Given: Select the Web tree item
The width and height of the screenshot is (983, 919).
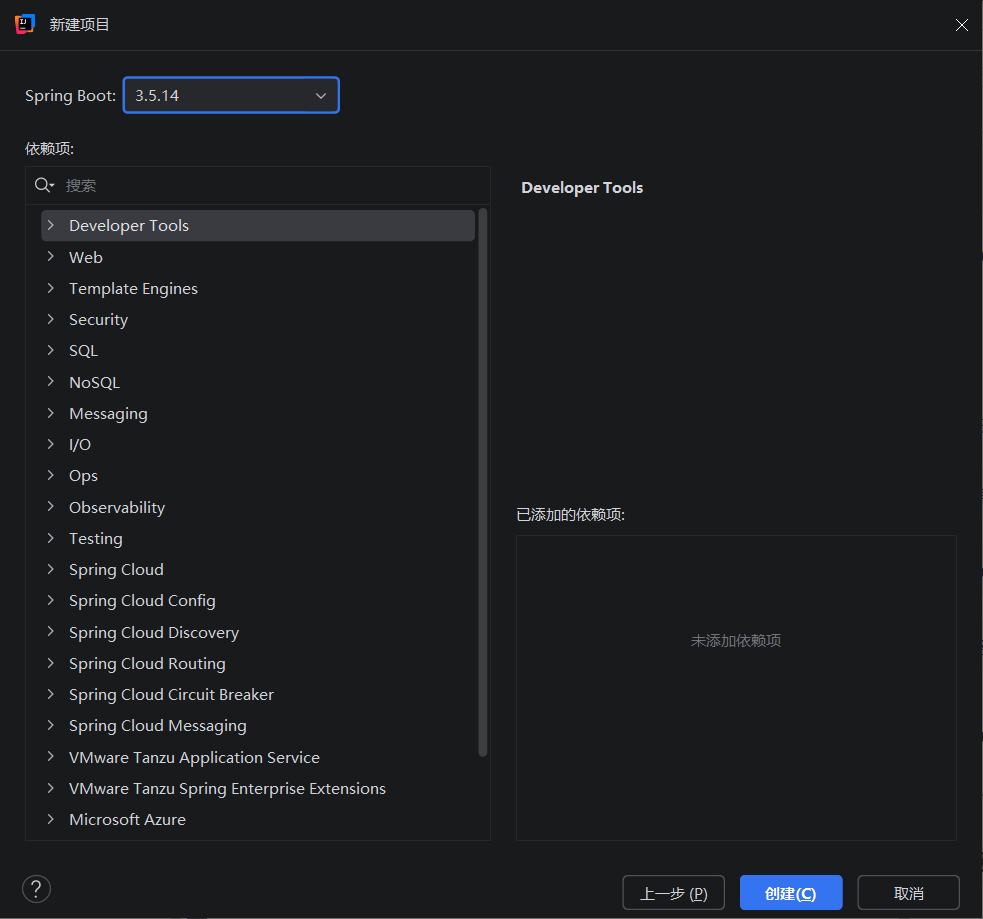Looking at the screenshot, I should pyautogui.click(x=85, y=257).
